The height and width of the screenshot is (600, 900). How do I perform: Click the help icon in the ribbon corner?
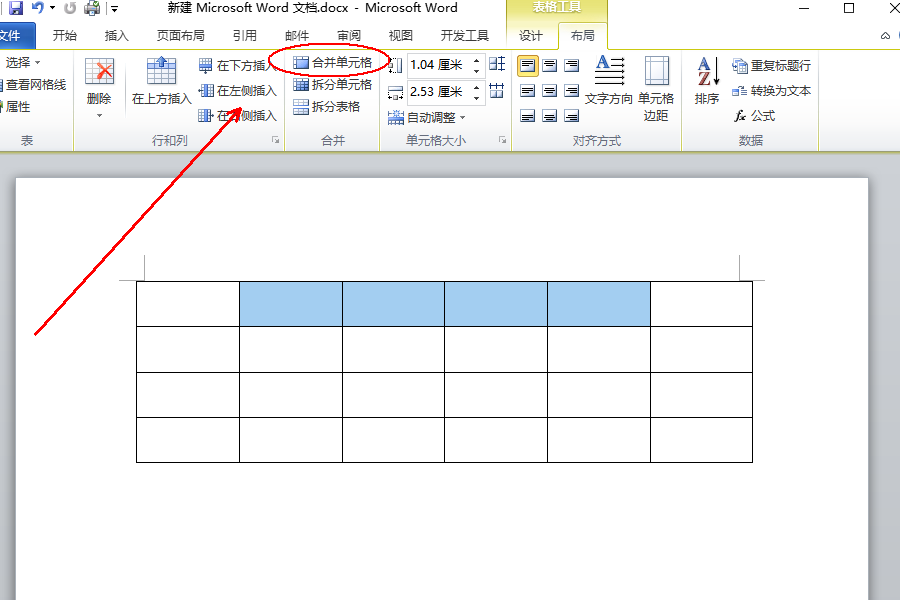pos(898,36)
